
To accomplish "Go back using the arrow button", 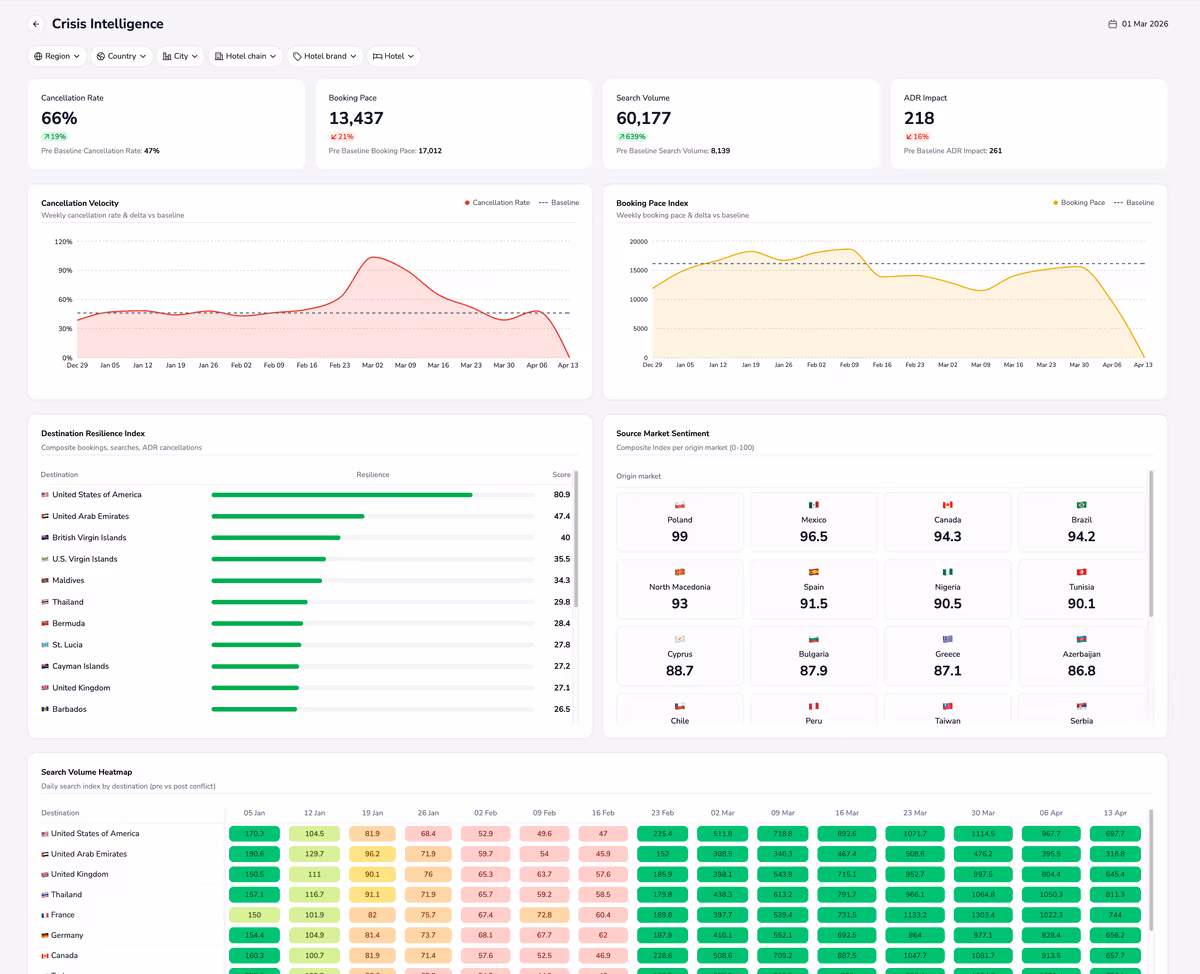I will coord(36,24).
